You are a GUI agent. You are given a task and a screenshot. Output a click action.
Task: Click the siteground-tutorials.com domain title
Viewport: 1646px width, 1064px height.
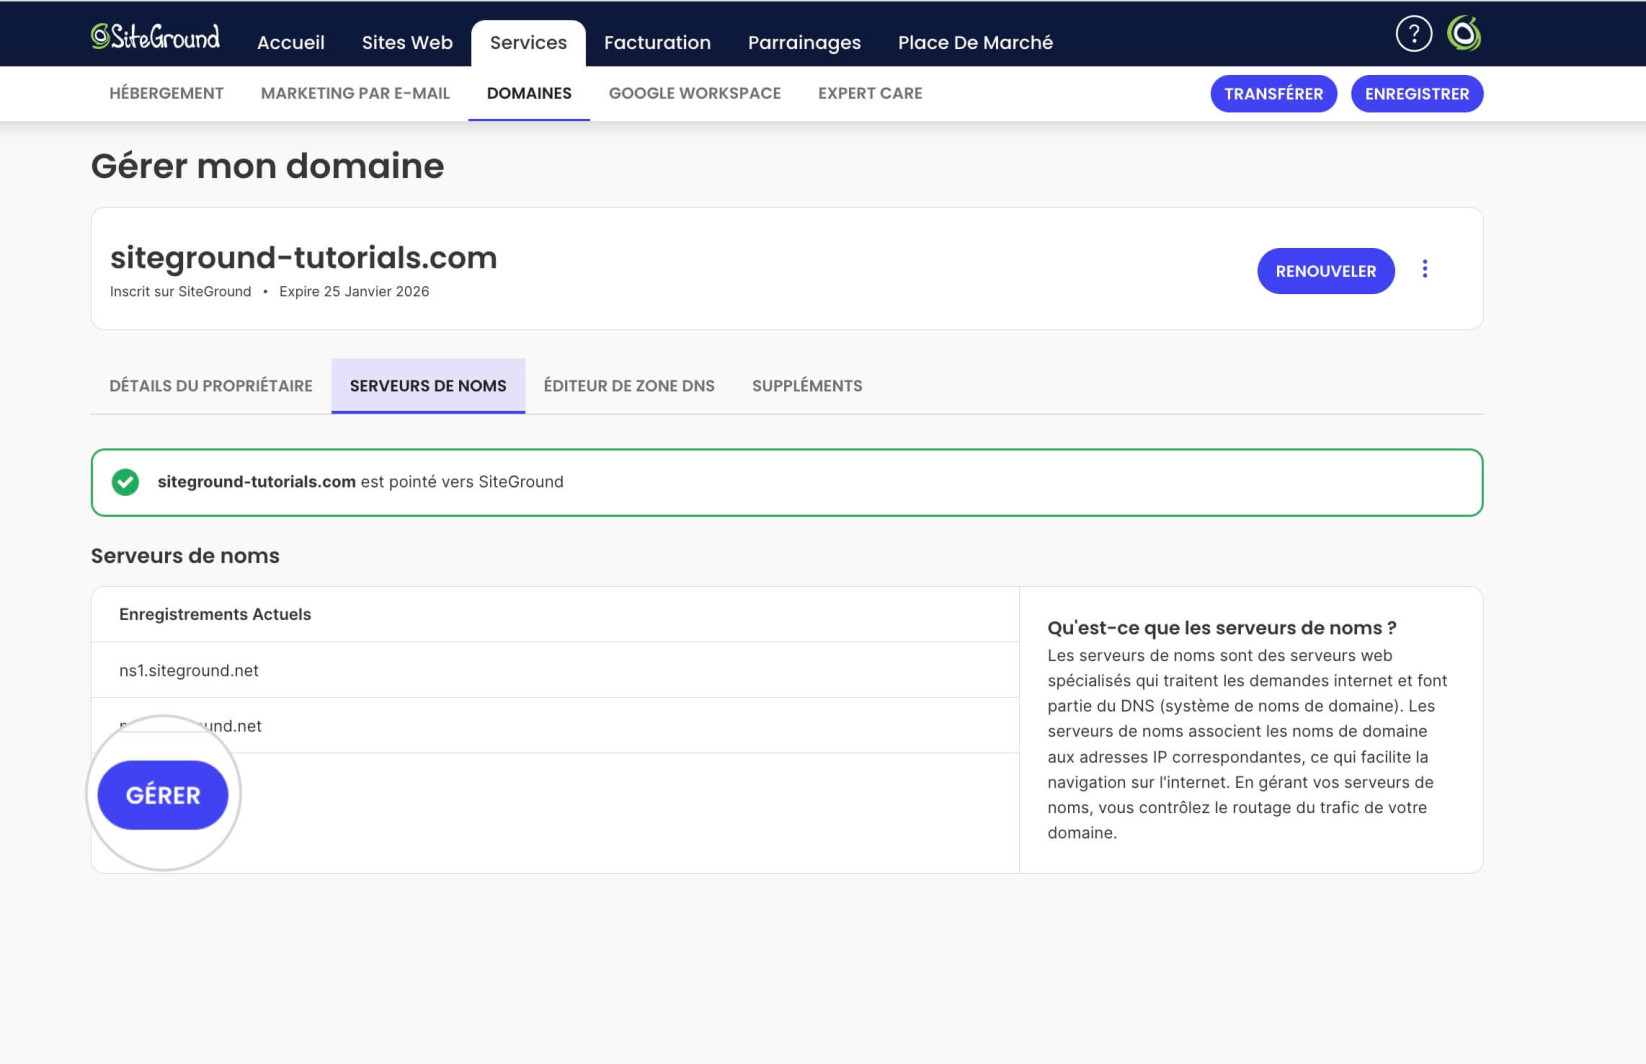pos(303,257)
